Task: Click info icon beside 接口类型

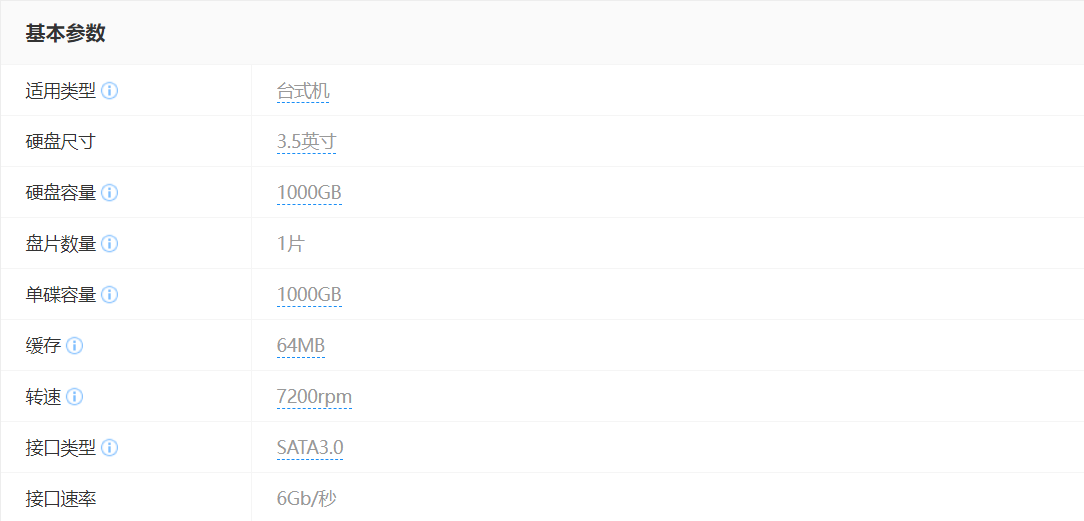Action: [x=110, y=448]
